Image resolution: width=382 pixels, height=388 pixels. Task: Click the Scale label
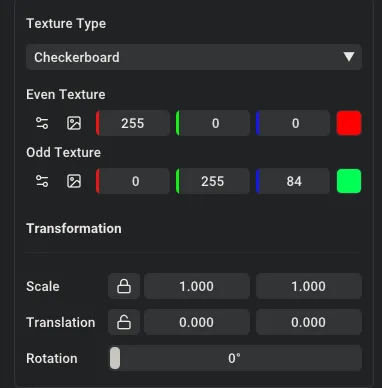click(43, 286)
